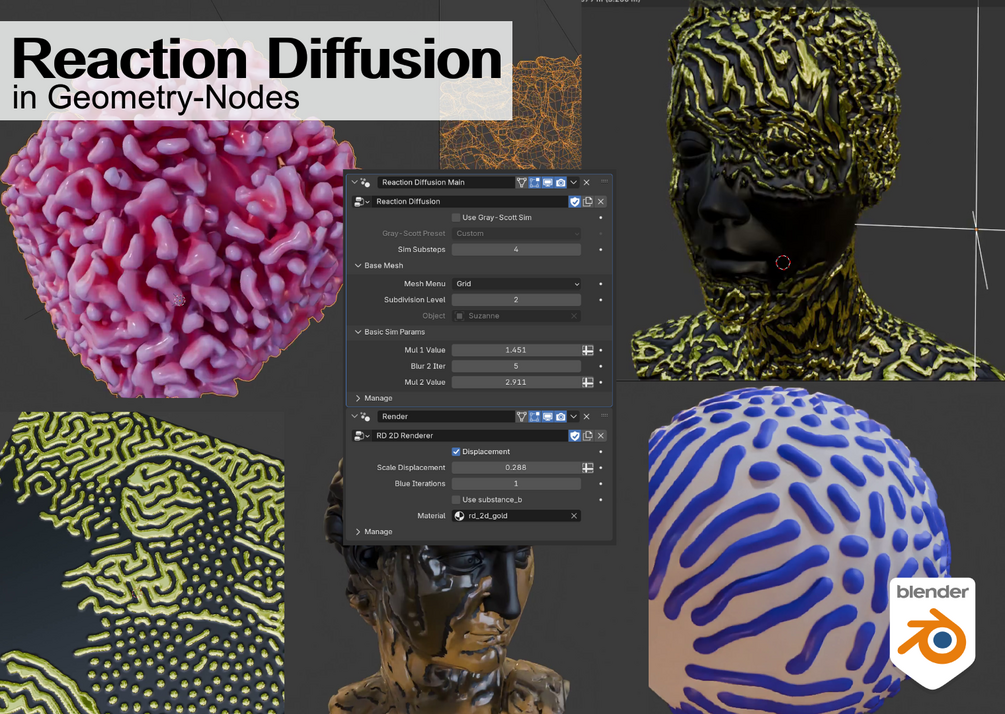
Task: Toggle on-cage icon for Reaction Diffusion Main modifier
Action: [x=521, y=183]
